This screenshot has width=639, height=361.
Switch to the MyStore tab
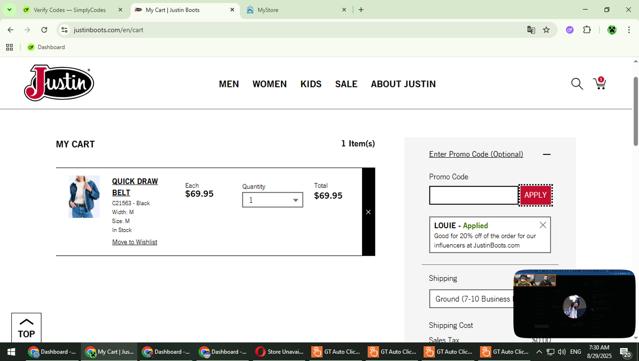coord(268,10)
